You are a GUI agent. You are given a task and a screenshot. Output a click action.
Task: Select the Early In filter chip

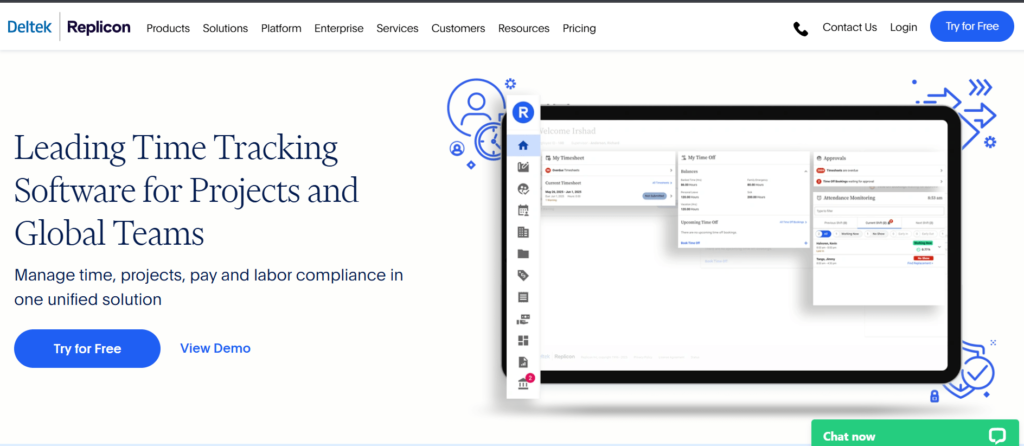900,234
